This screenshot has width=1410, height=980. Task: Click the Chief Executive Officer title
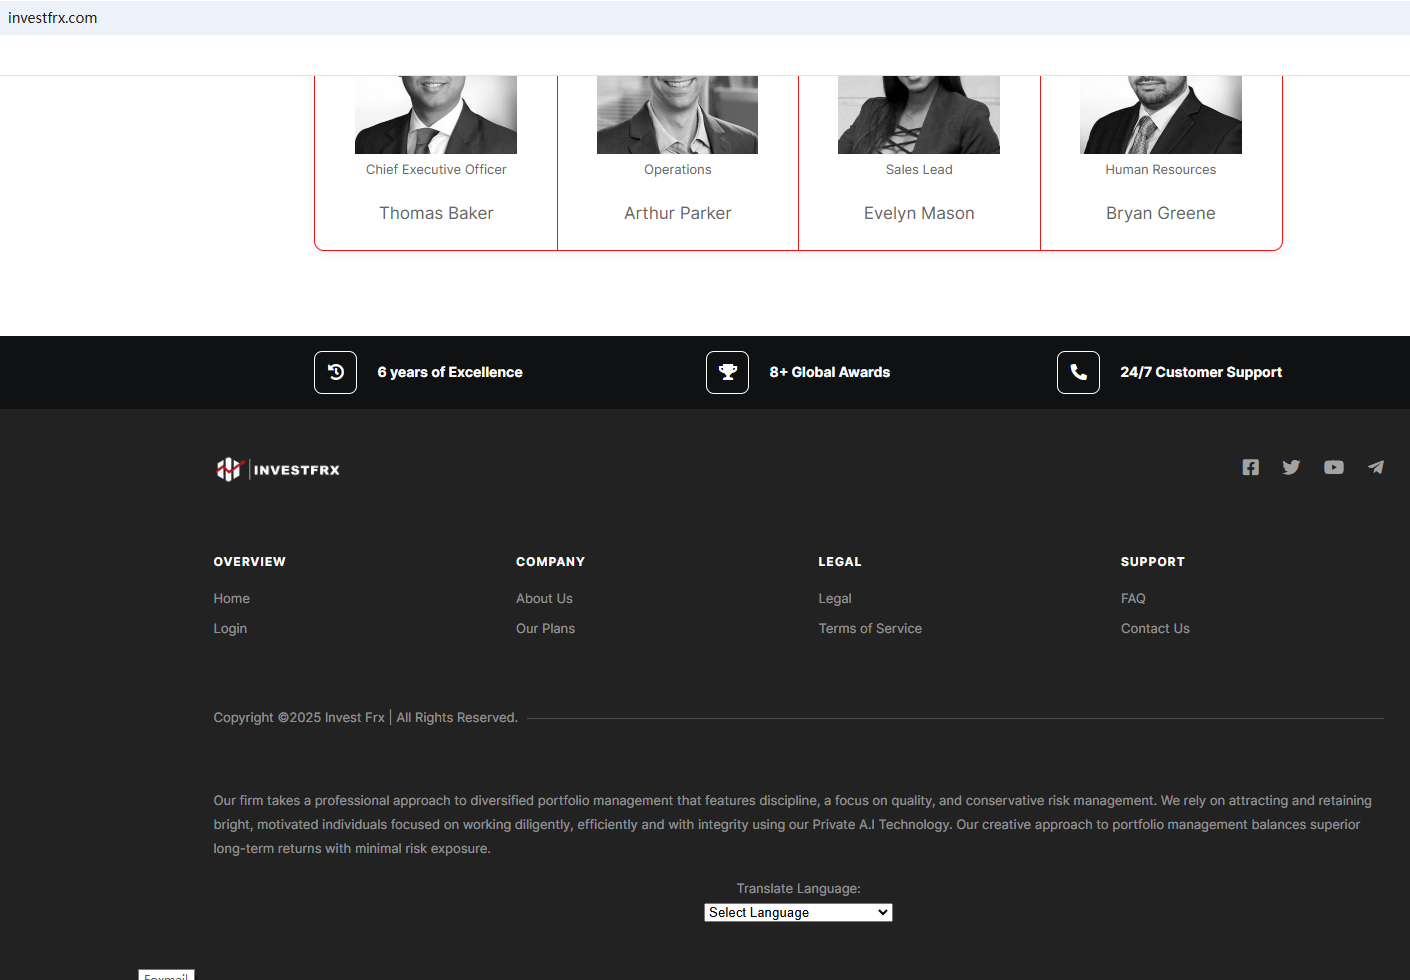click(436, 169)
